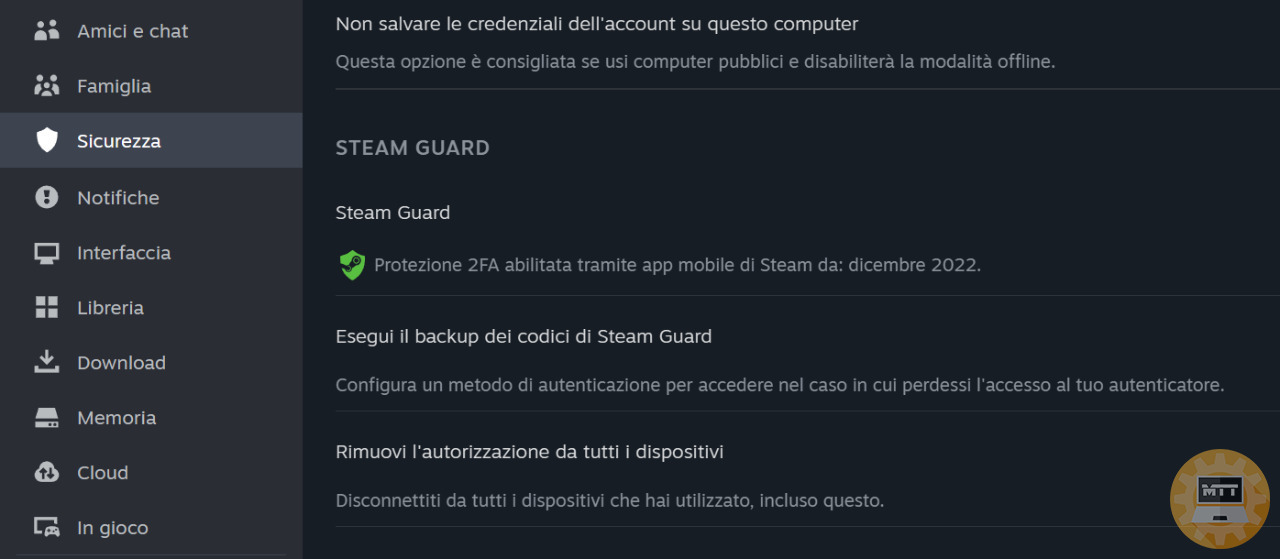Screen dimensions: 1280x559
Task: Click the Libreria grid icon
Action: (47, 308)
